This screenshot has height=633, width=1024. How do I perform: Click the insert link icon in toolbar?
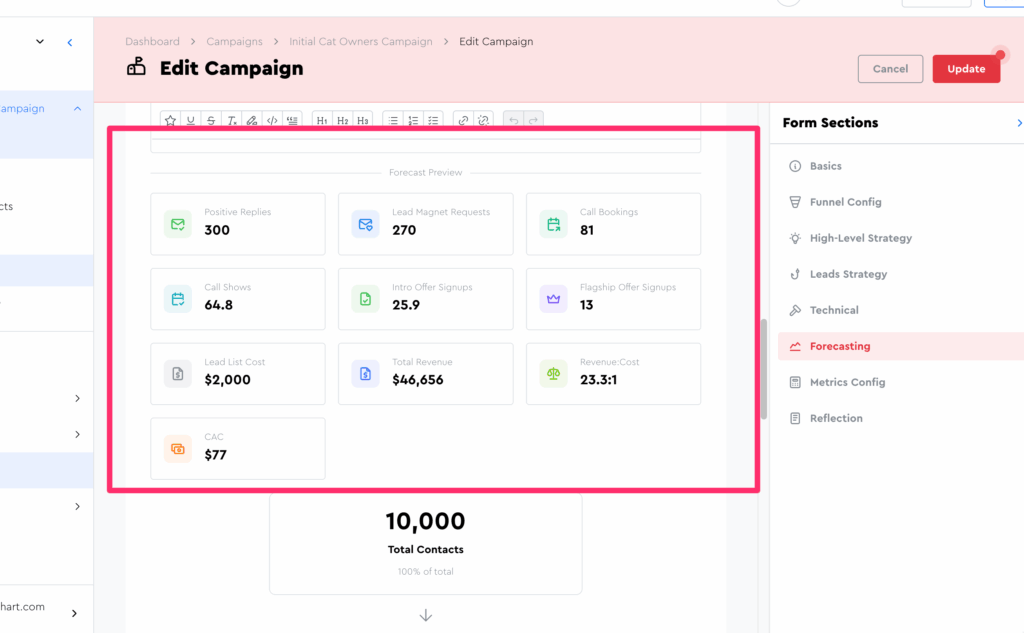(463, 120)
